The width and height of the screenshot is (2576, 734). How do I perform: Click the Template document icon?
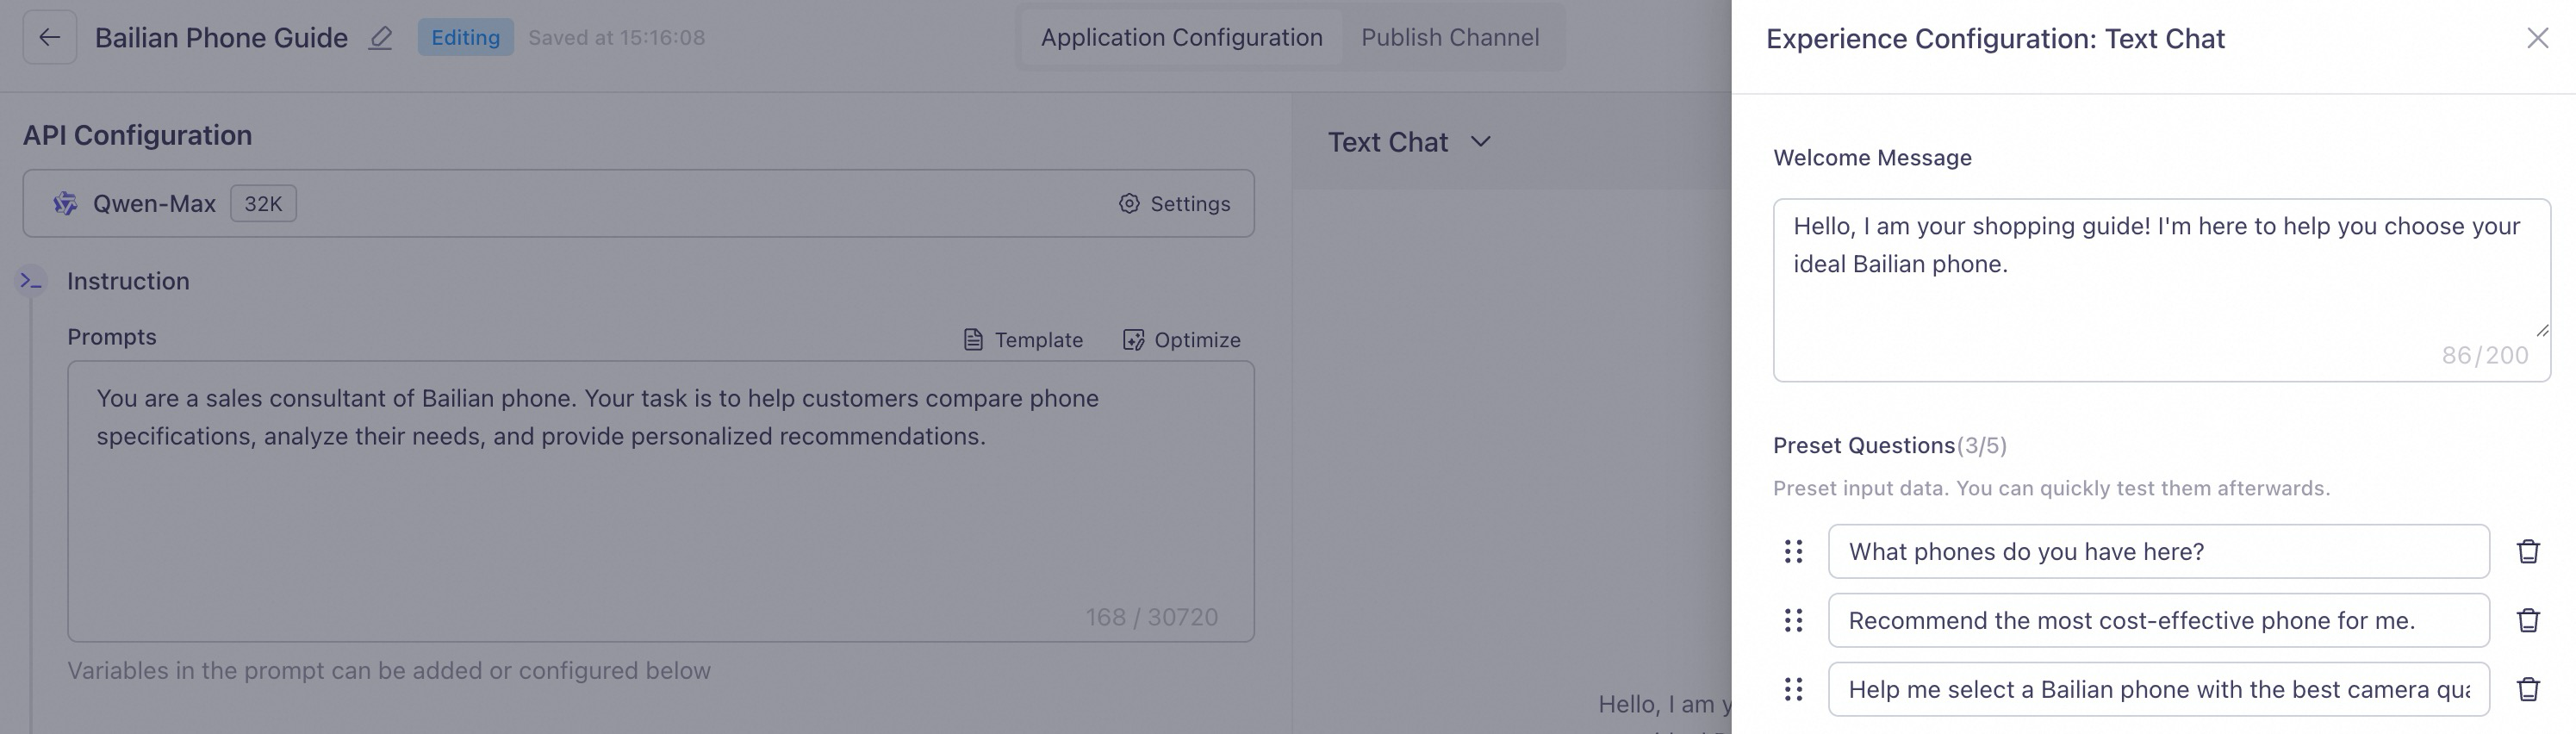pos(972,340)
